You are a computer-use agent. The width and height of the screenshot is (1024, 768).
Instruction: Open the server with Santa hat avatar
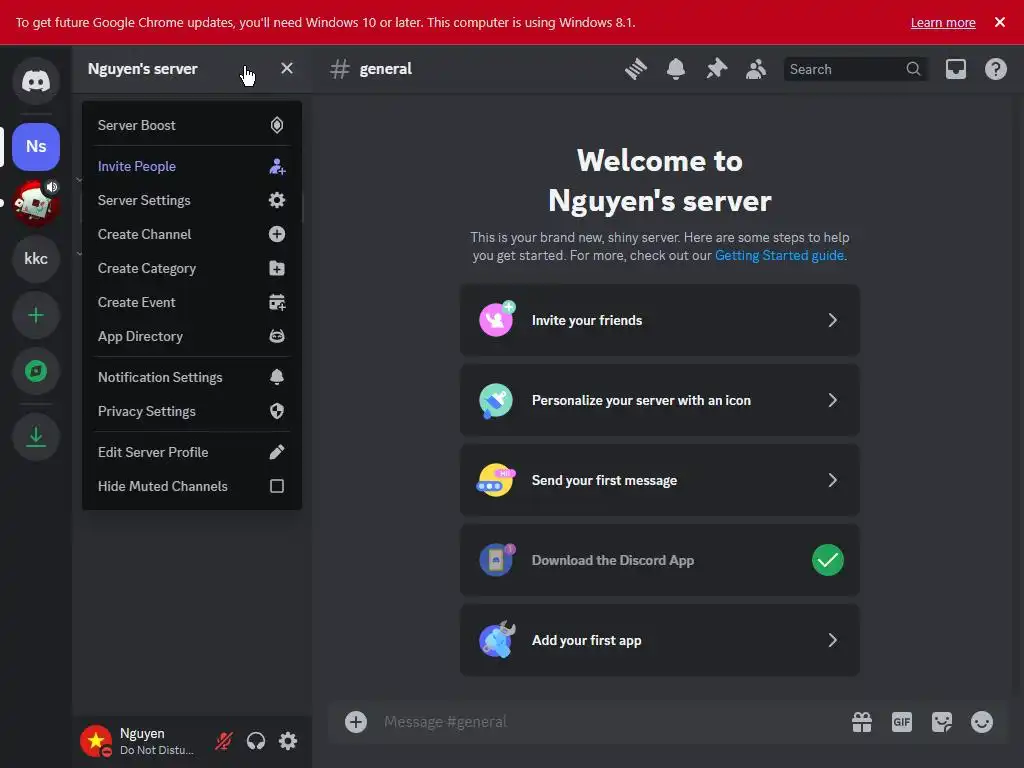[36, 203]
